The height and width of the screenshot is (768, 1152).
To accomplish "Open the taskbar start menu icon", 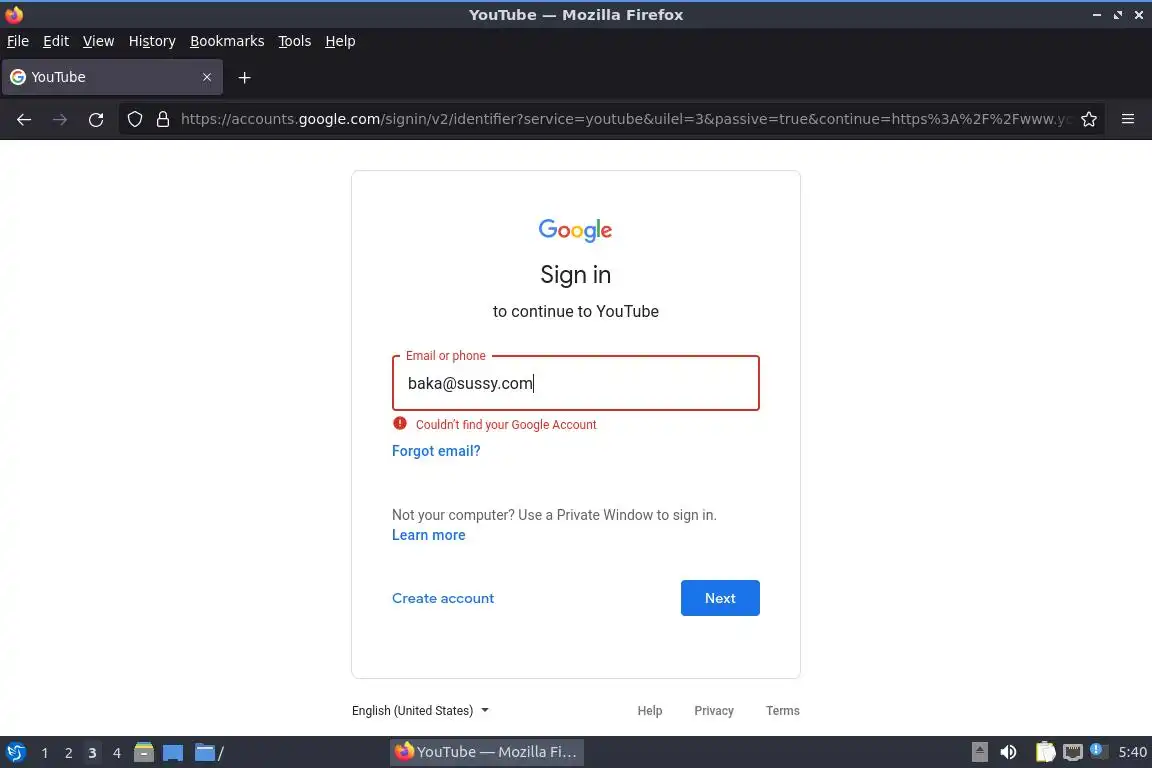I will [x=15, y=753].
